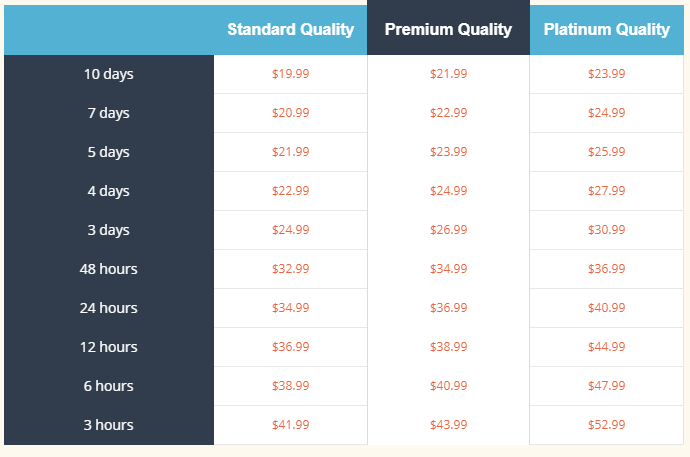Choose the $43.99 Premium 3-hour price
Image resolution: width=690 pixels, height=457 pixels.
point(448,425)
